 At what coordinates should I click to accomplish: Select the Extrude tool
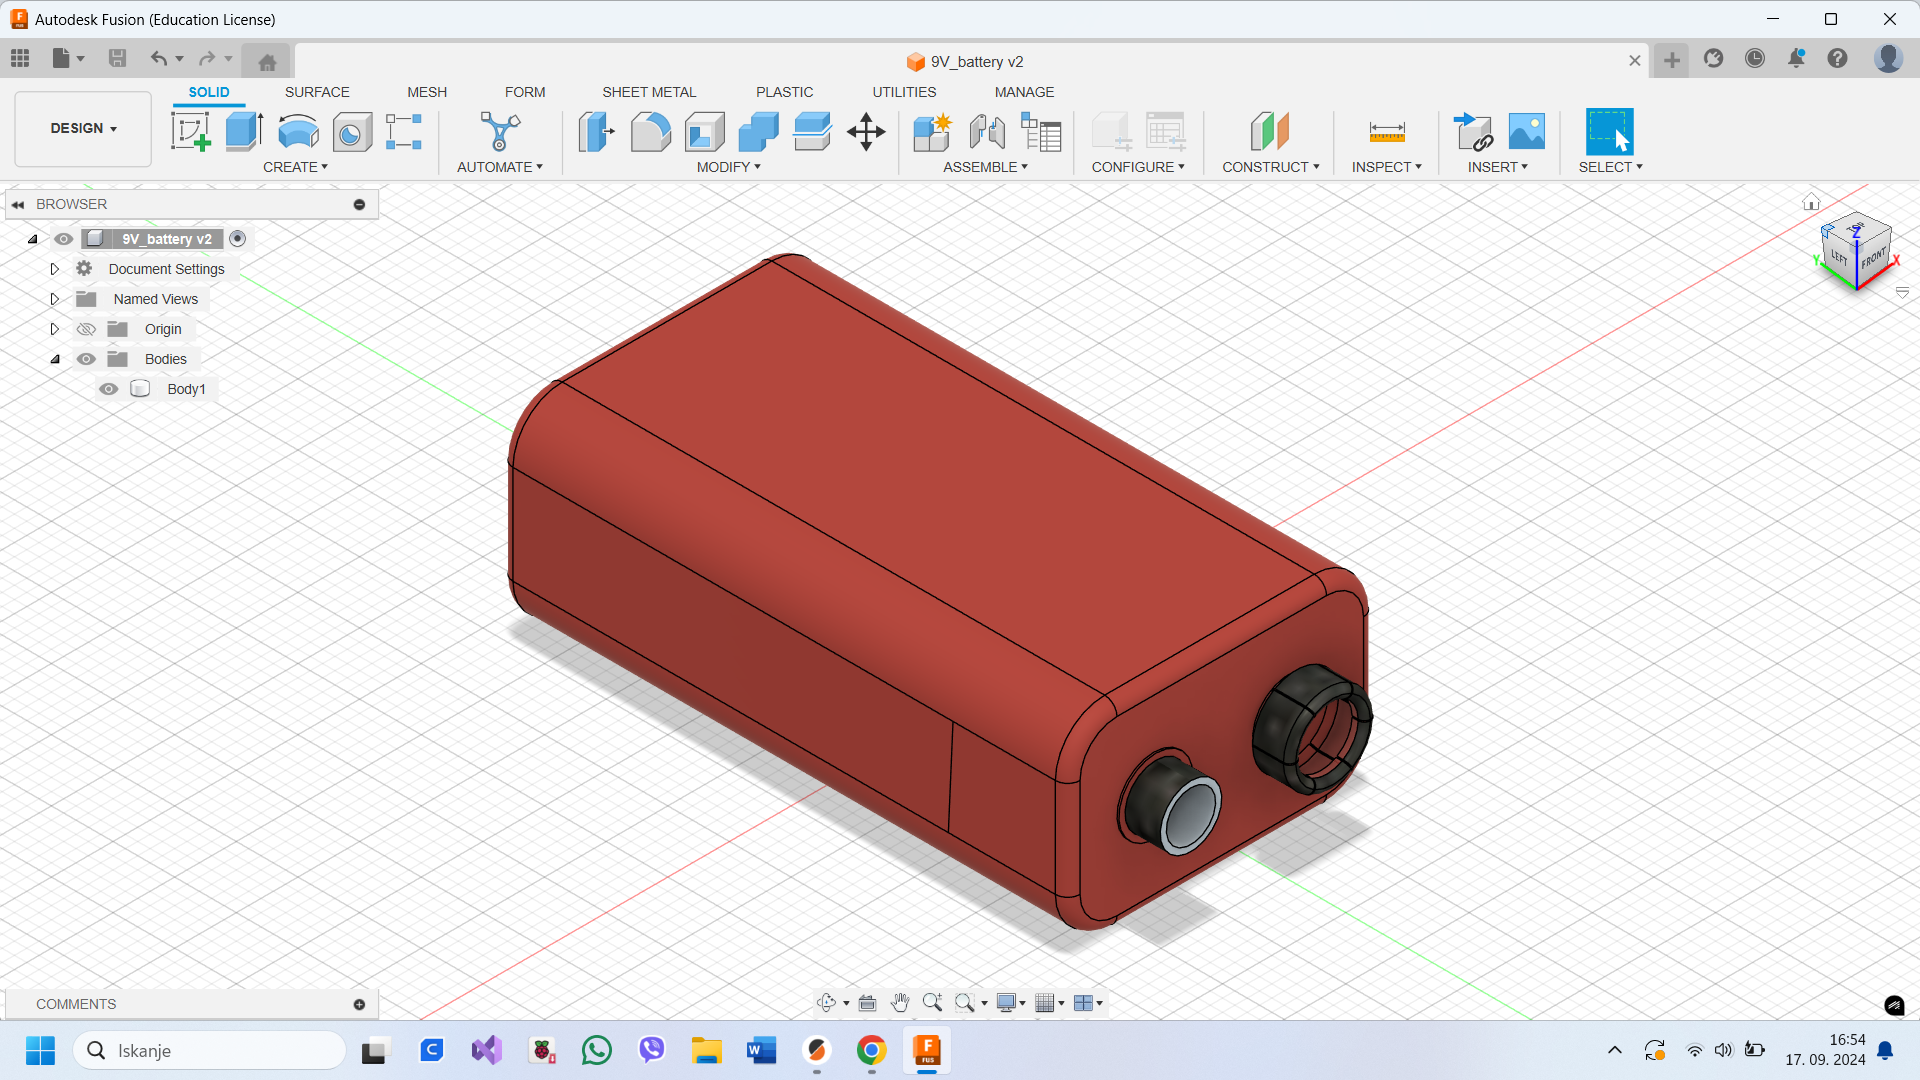click(x=244, y=131)
